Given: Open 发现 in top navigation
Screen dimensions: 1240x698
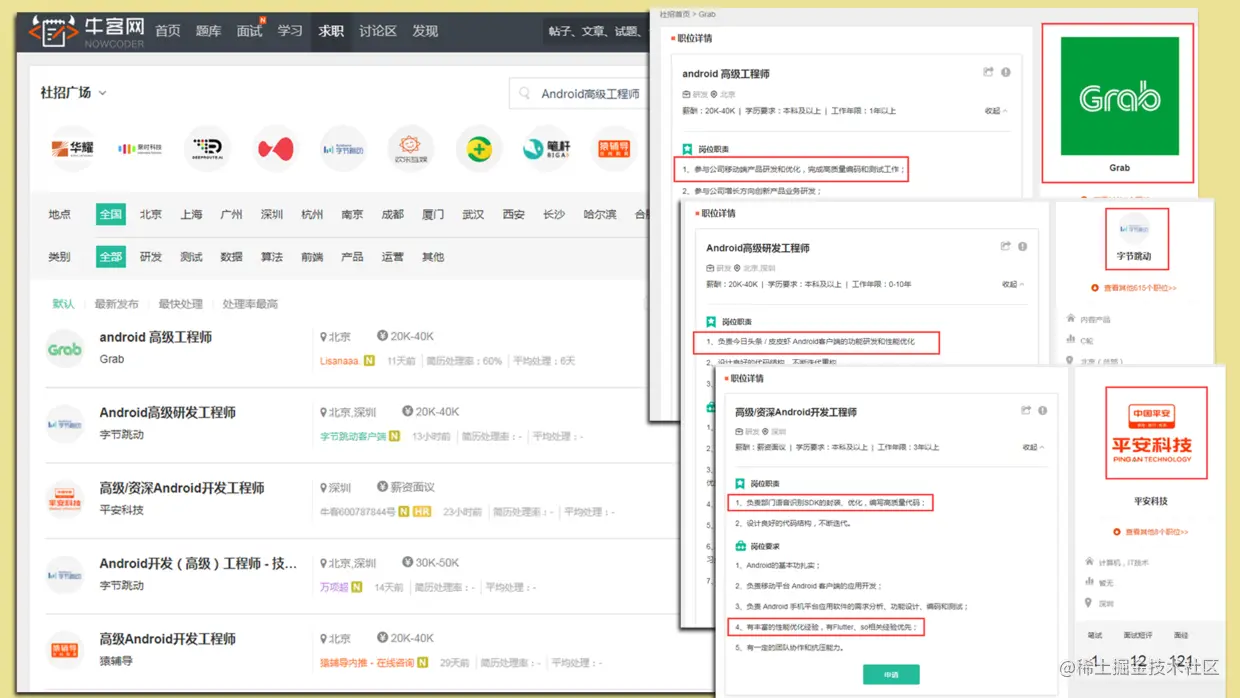Looking at the screenshot, I should coord(425,31).
